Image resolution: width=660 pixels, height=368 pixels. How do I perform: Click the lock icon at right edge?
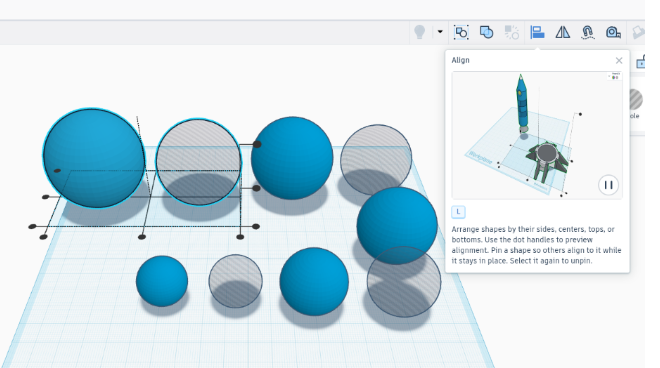click(640, 62)
